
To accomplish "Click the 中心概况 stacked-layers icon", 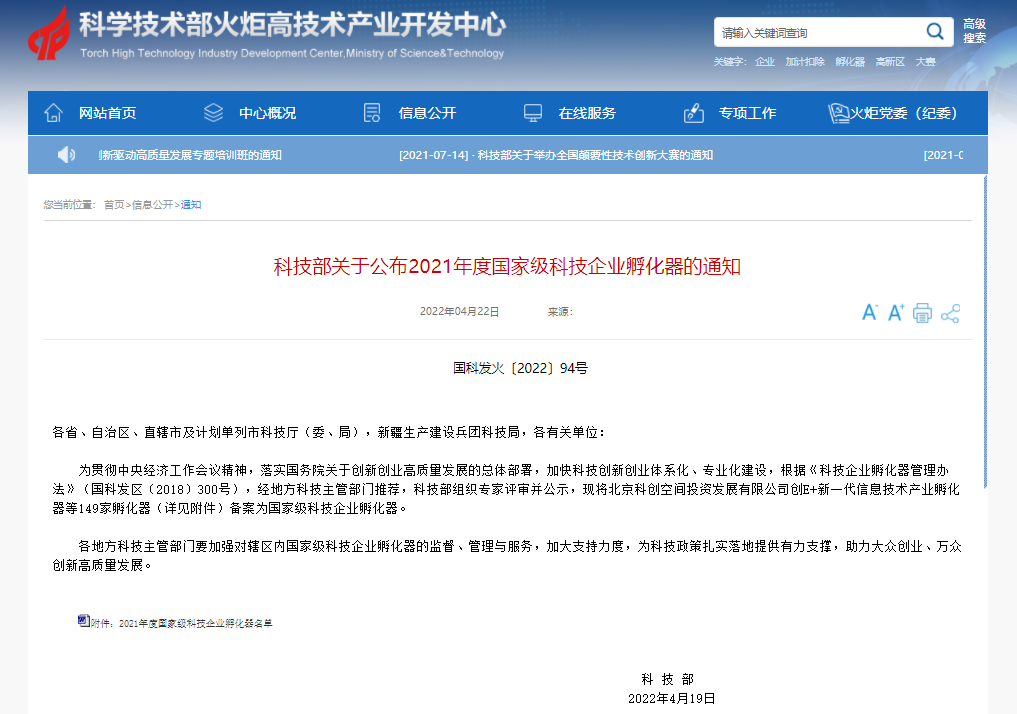I will [211, 113].
